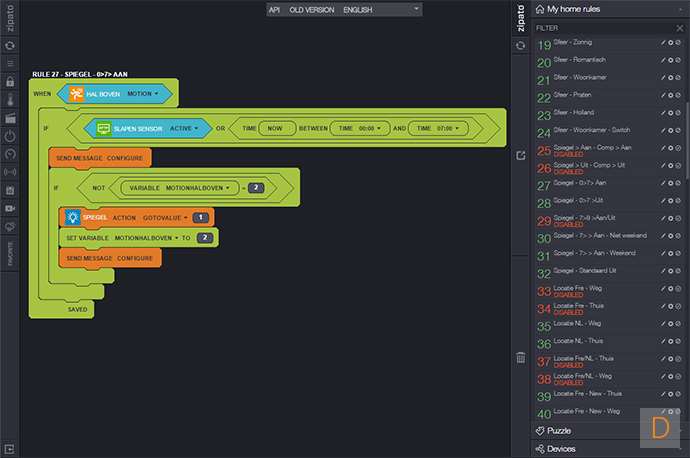The image size is (690, 458).
Task: Click the trash bin icon
Action: [x=520, y=357]
